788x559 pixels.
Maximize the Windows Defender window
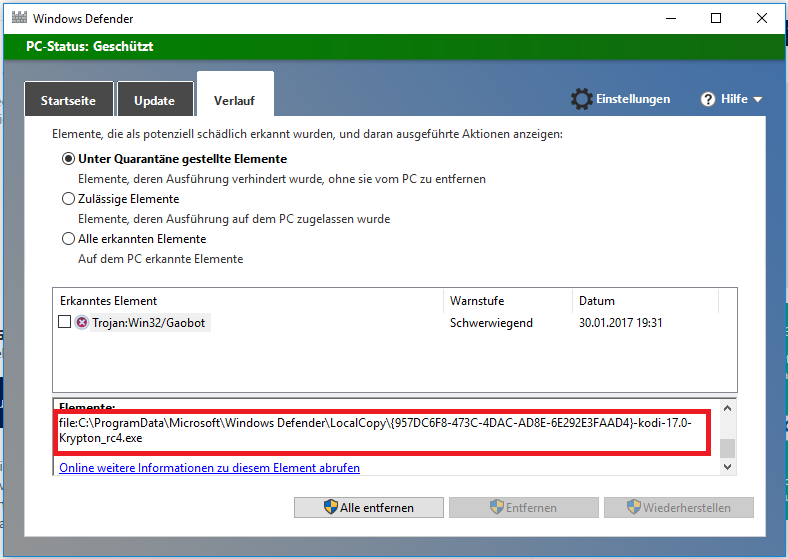click(716, 19)
